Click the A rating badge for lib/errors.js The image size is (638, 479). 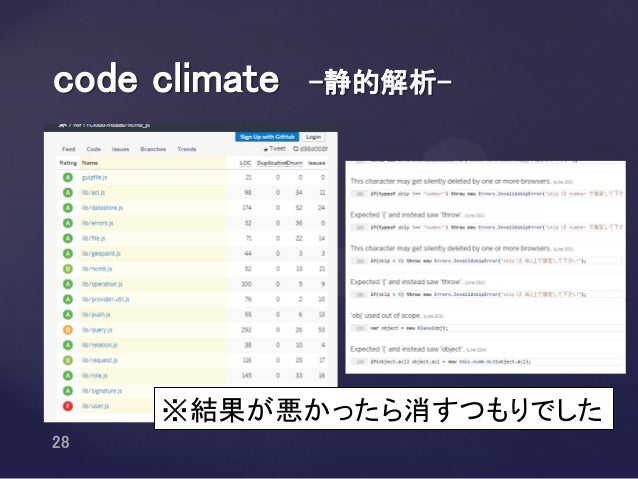coord(68,223)
